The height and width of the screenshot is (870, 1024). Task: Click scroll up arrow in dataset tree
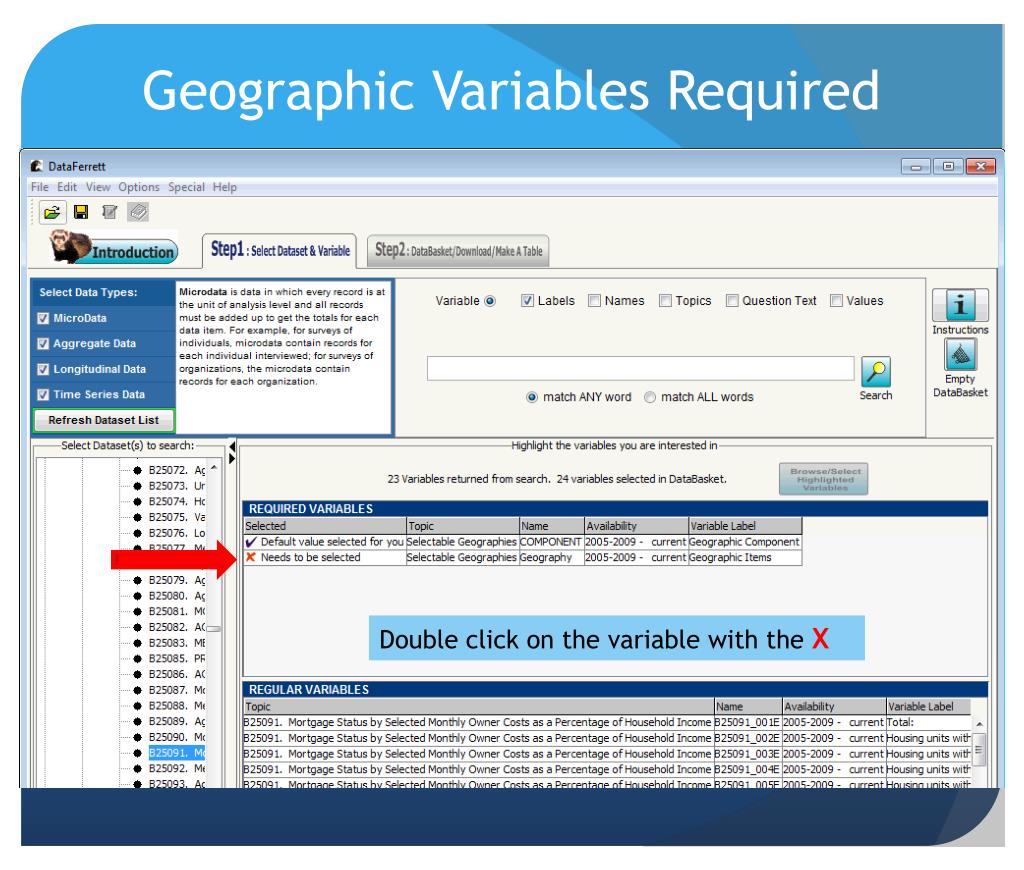coord(214,468)
